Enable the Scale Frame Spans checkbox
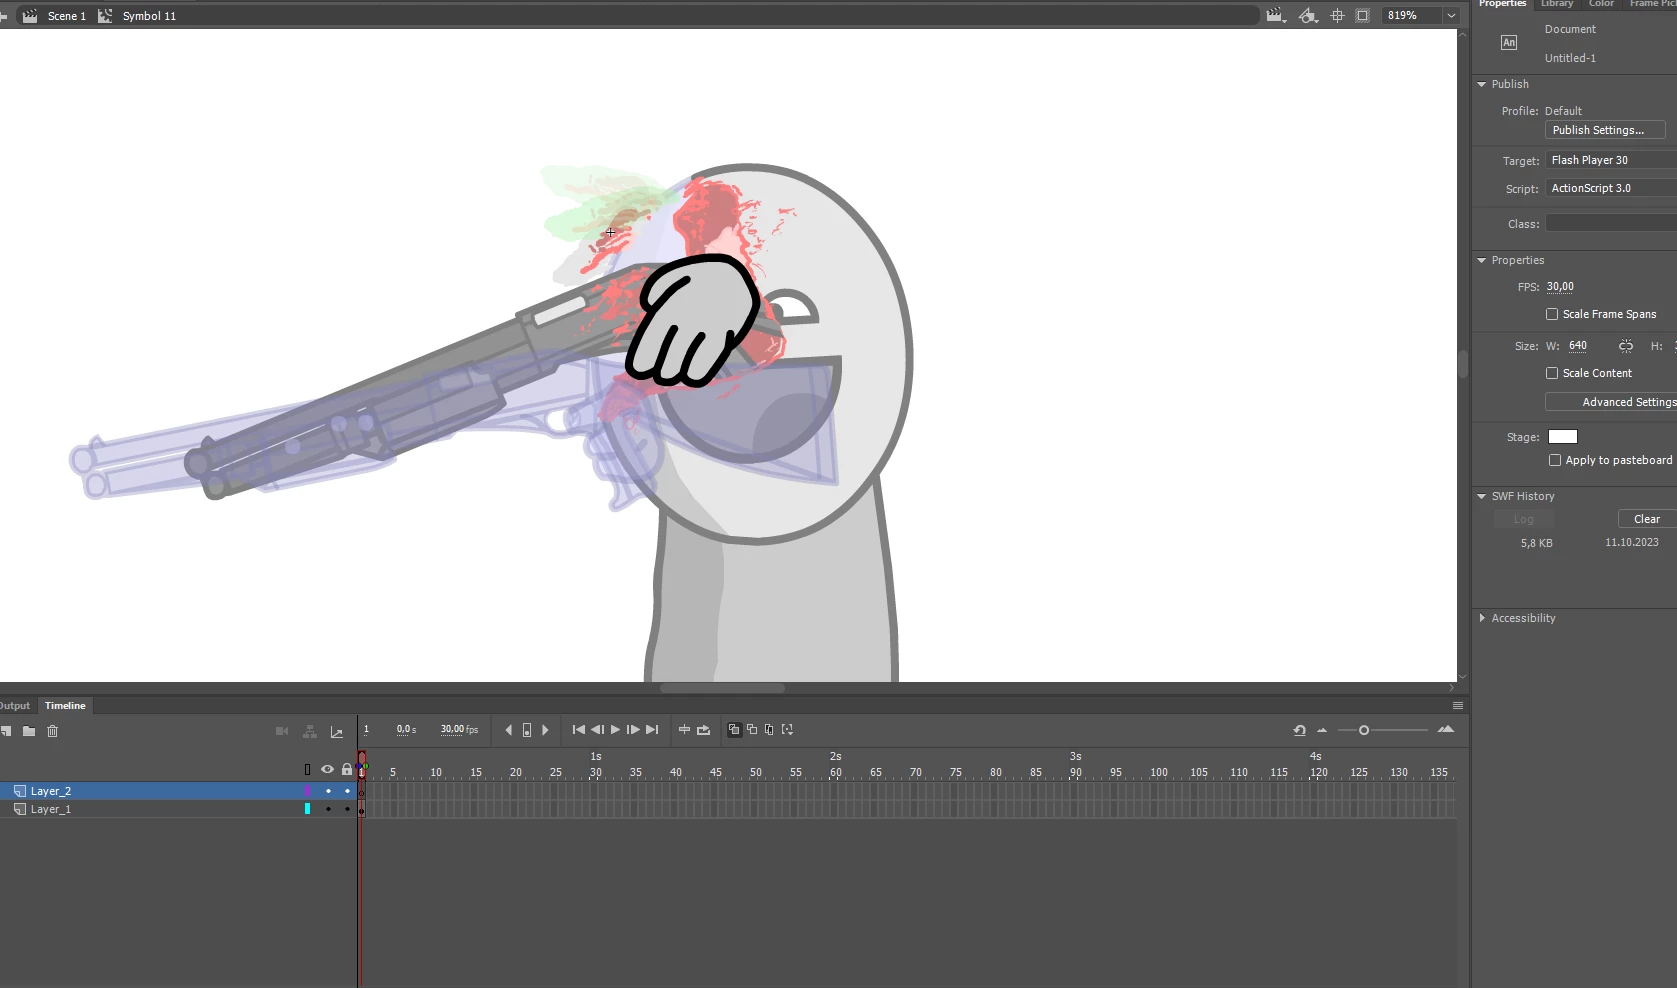 pyautogui.click(x=1552, y=314)
